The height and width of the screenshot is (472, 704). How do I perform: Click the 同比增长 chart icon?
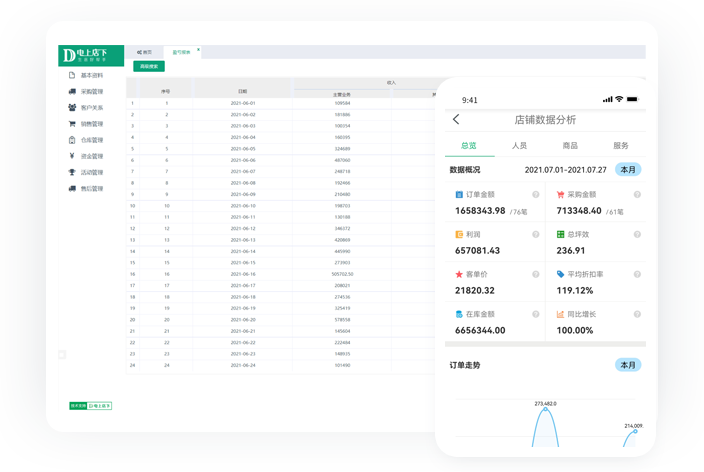click(x=560, y=314)
